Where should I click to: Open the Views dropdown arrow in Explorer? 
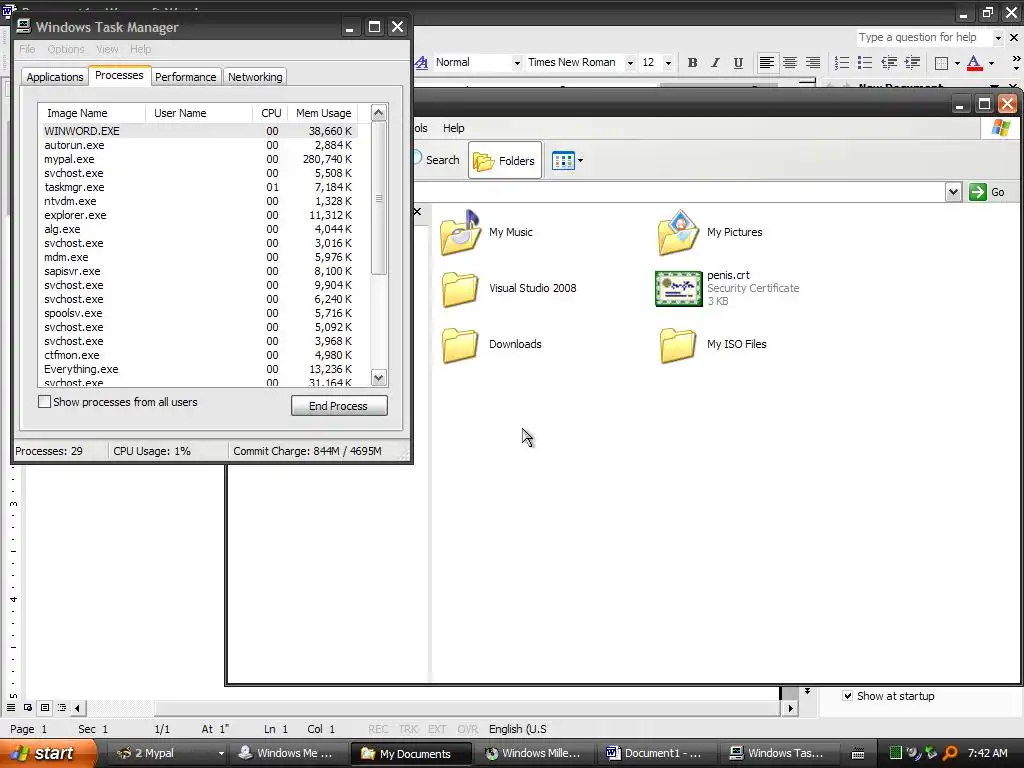tap(581, 160)
